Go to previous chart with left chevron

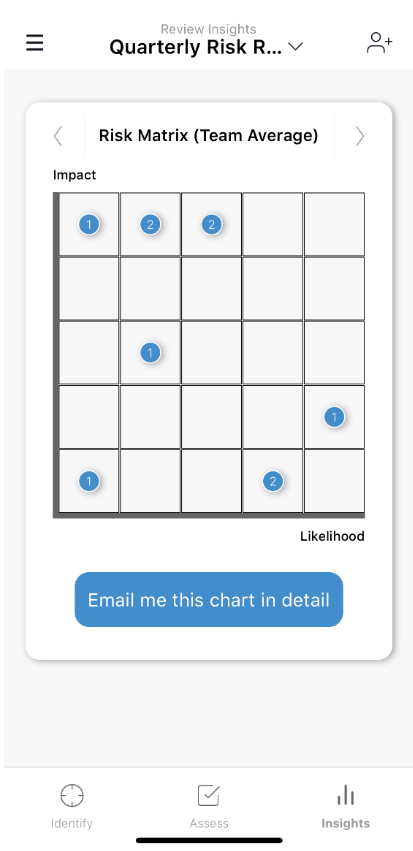(58, 136)
